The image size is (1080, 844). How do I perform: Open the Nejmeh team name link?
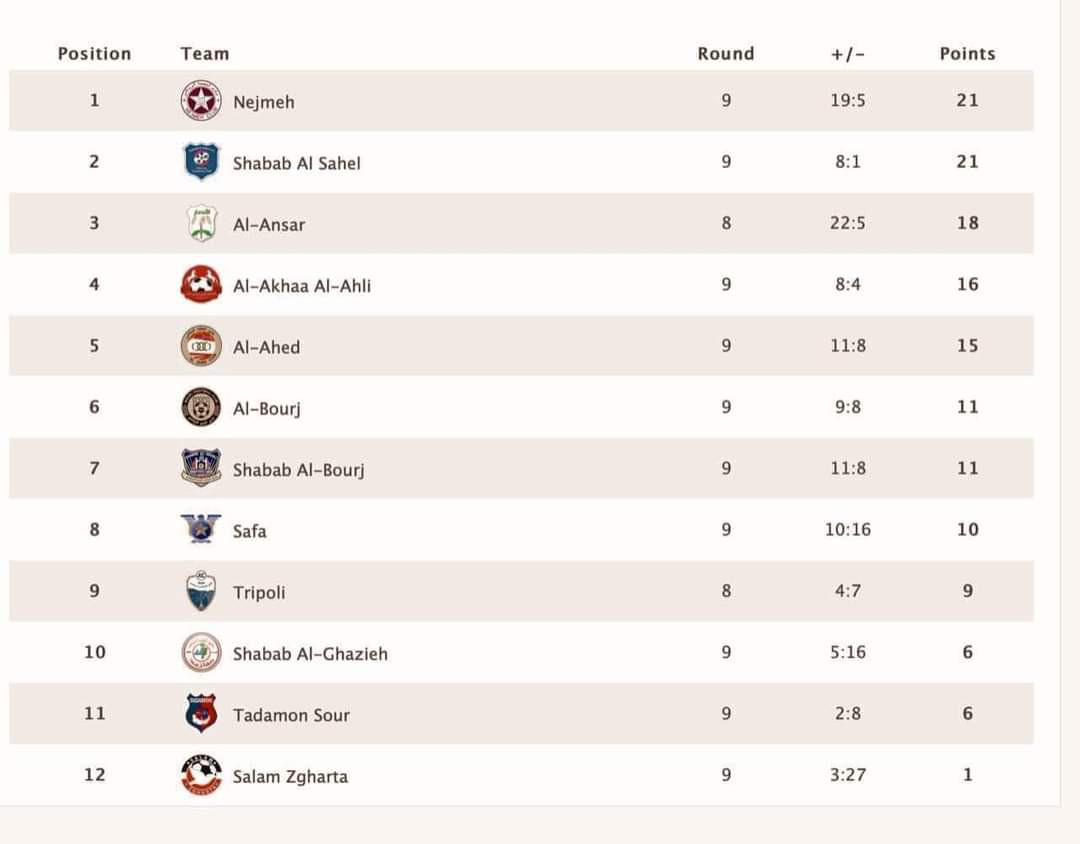click(263, 102)
